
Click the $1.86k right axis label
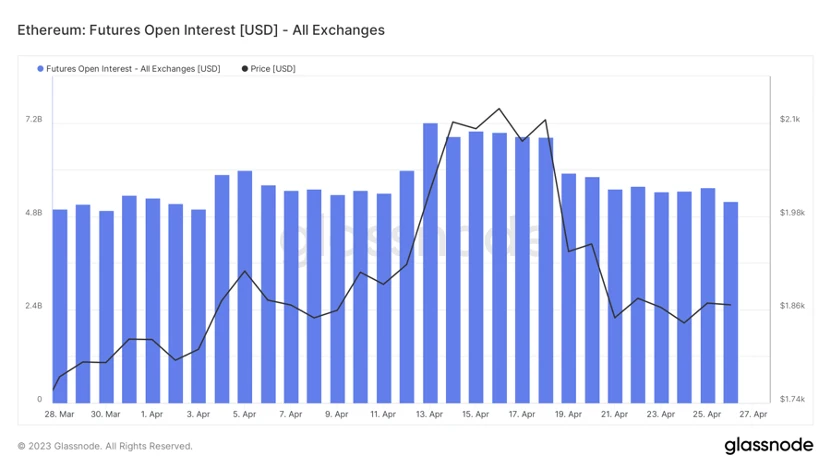pos(792,306)
